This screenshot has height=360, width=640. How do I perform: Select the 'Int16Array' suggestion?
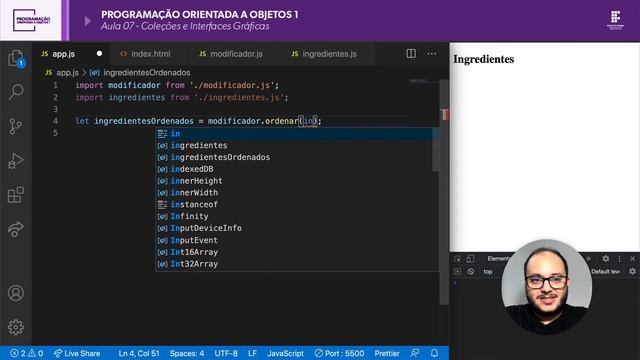pos(294,252)
